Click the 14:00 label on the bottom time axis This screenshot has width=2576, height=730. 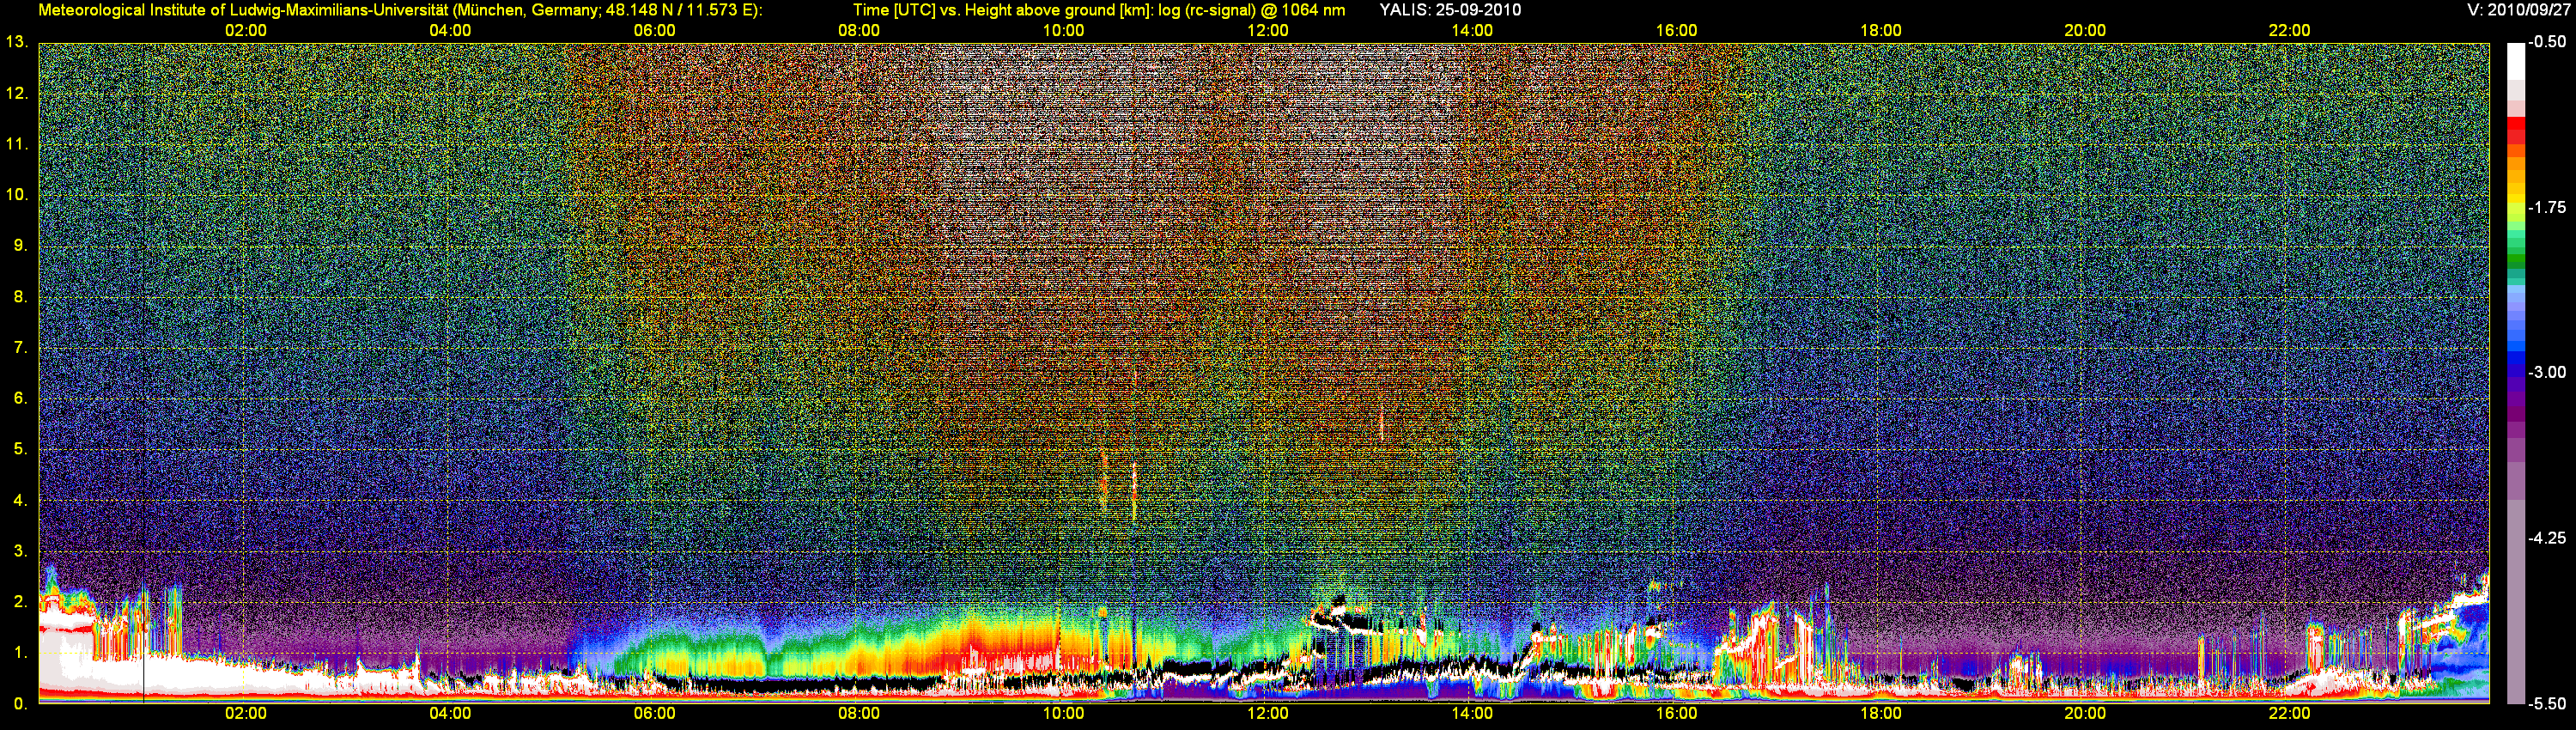click(1472, 713)
